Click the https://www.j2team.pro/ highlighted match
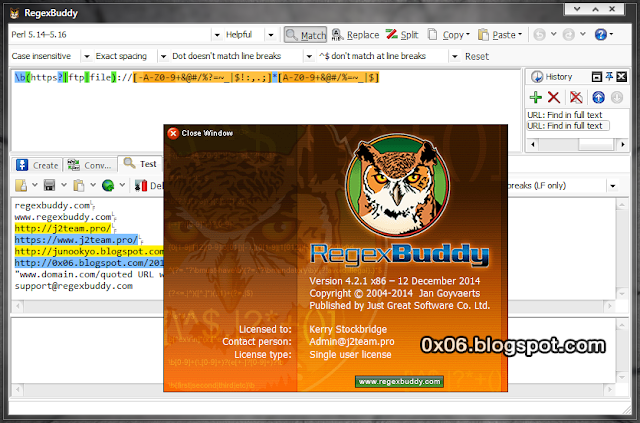 [76, 240]
